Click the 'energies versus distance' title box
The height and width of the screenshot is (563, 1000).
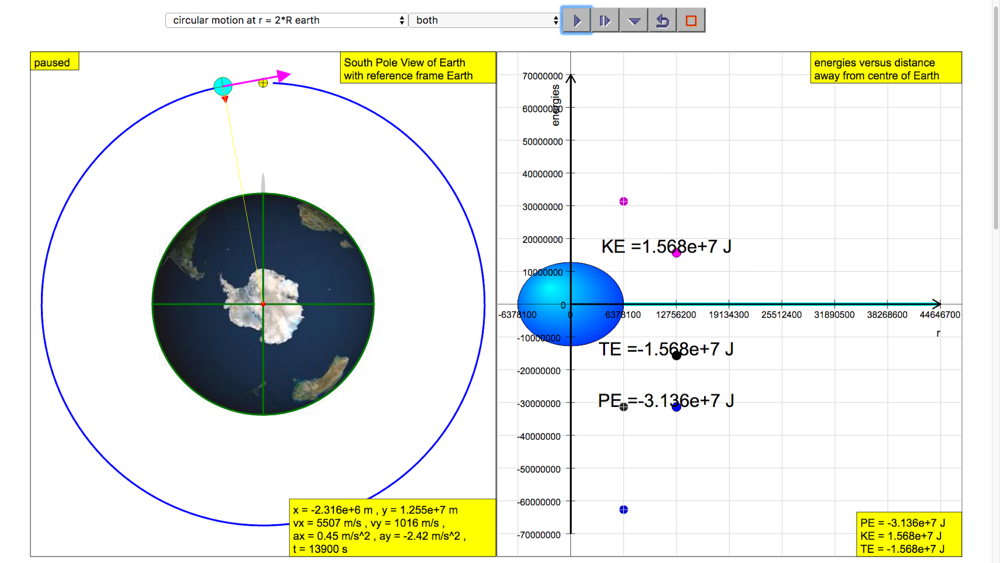[886, 68]
